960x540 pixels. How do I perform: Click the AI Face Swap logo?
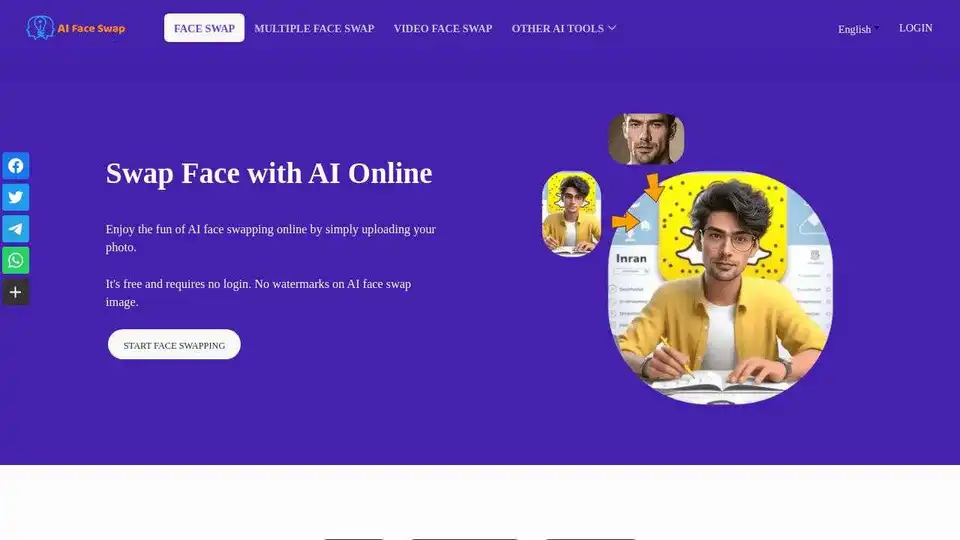(x=75, y=28)
